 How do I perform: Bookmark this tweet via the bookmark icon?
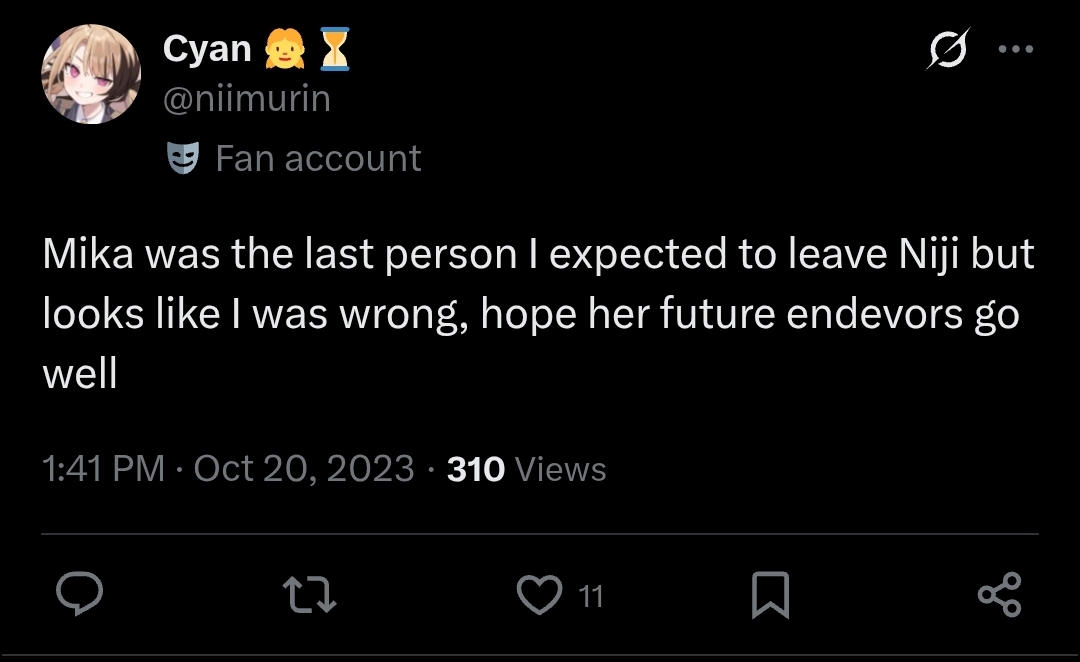(769, 594)
